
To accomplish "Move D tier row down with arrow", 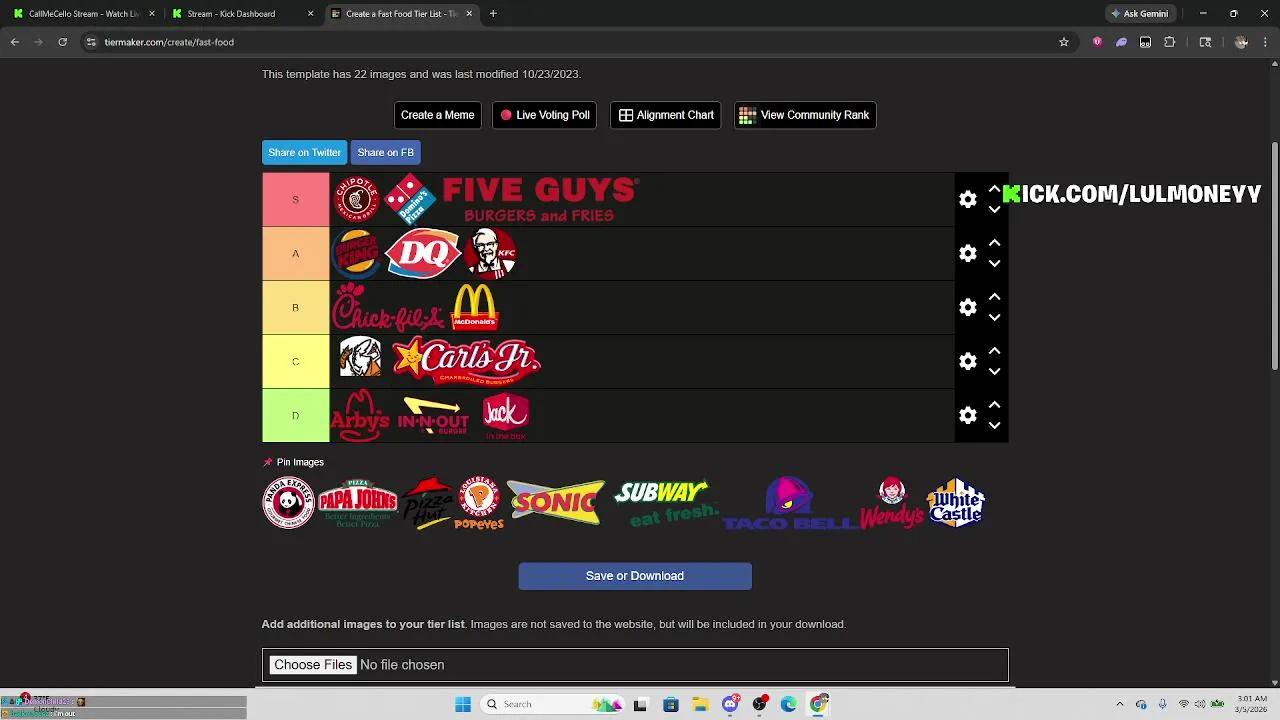I will [x=994, y=426].
